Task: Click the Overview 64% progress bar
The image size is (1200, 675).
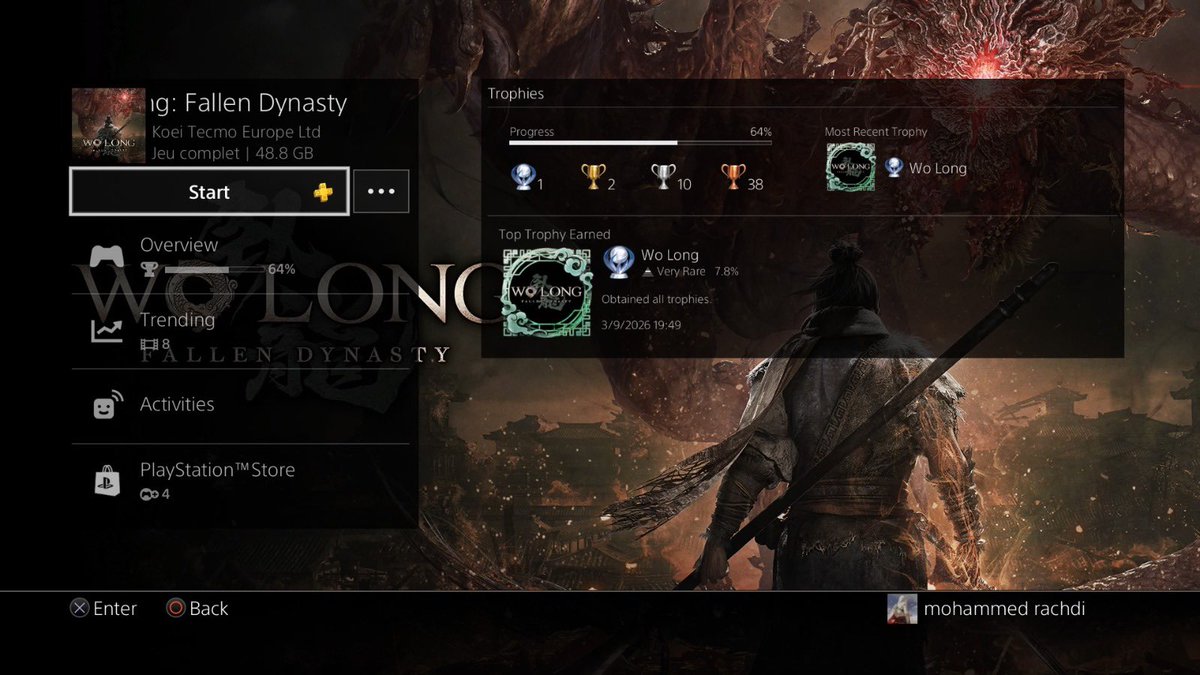Action: tap(214, 270)
